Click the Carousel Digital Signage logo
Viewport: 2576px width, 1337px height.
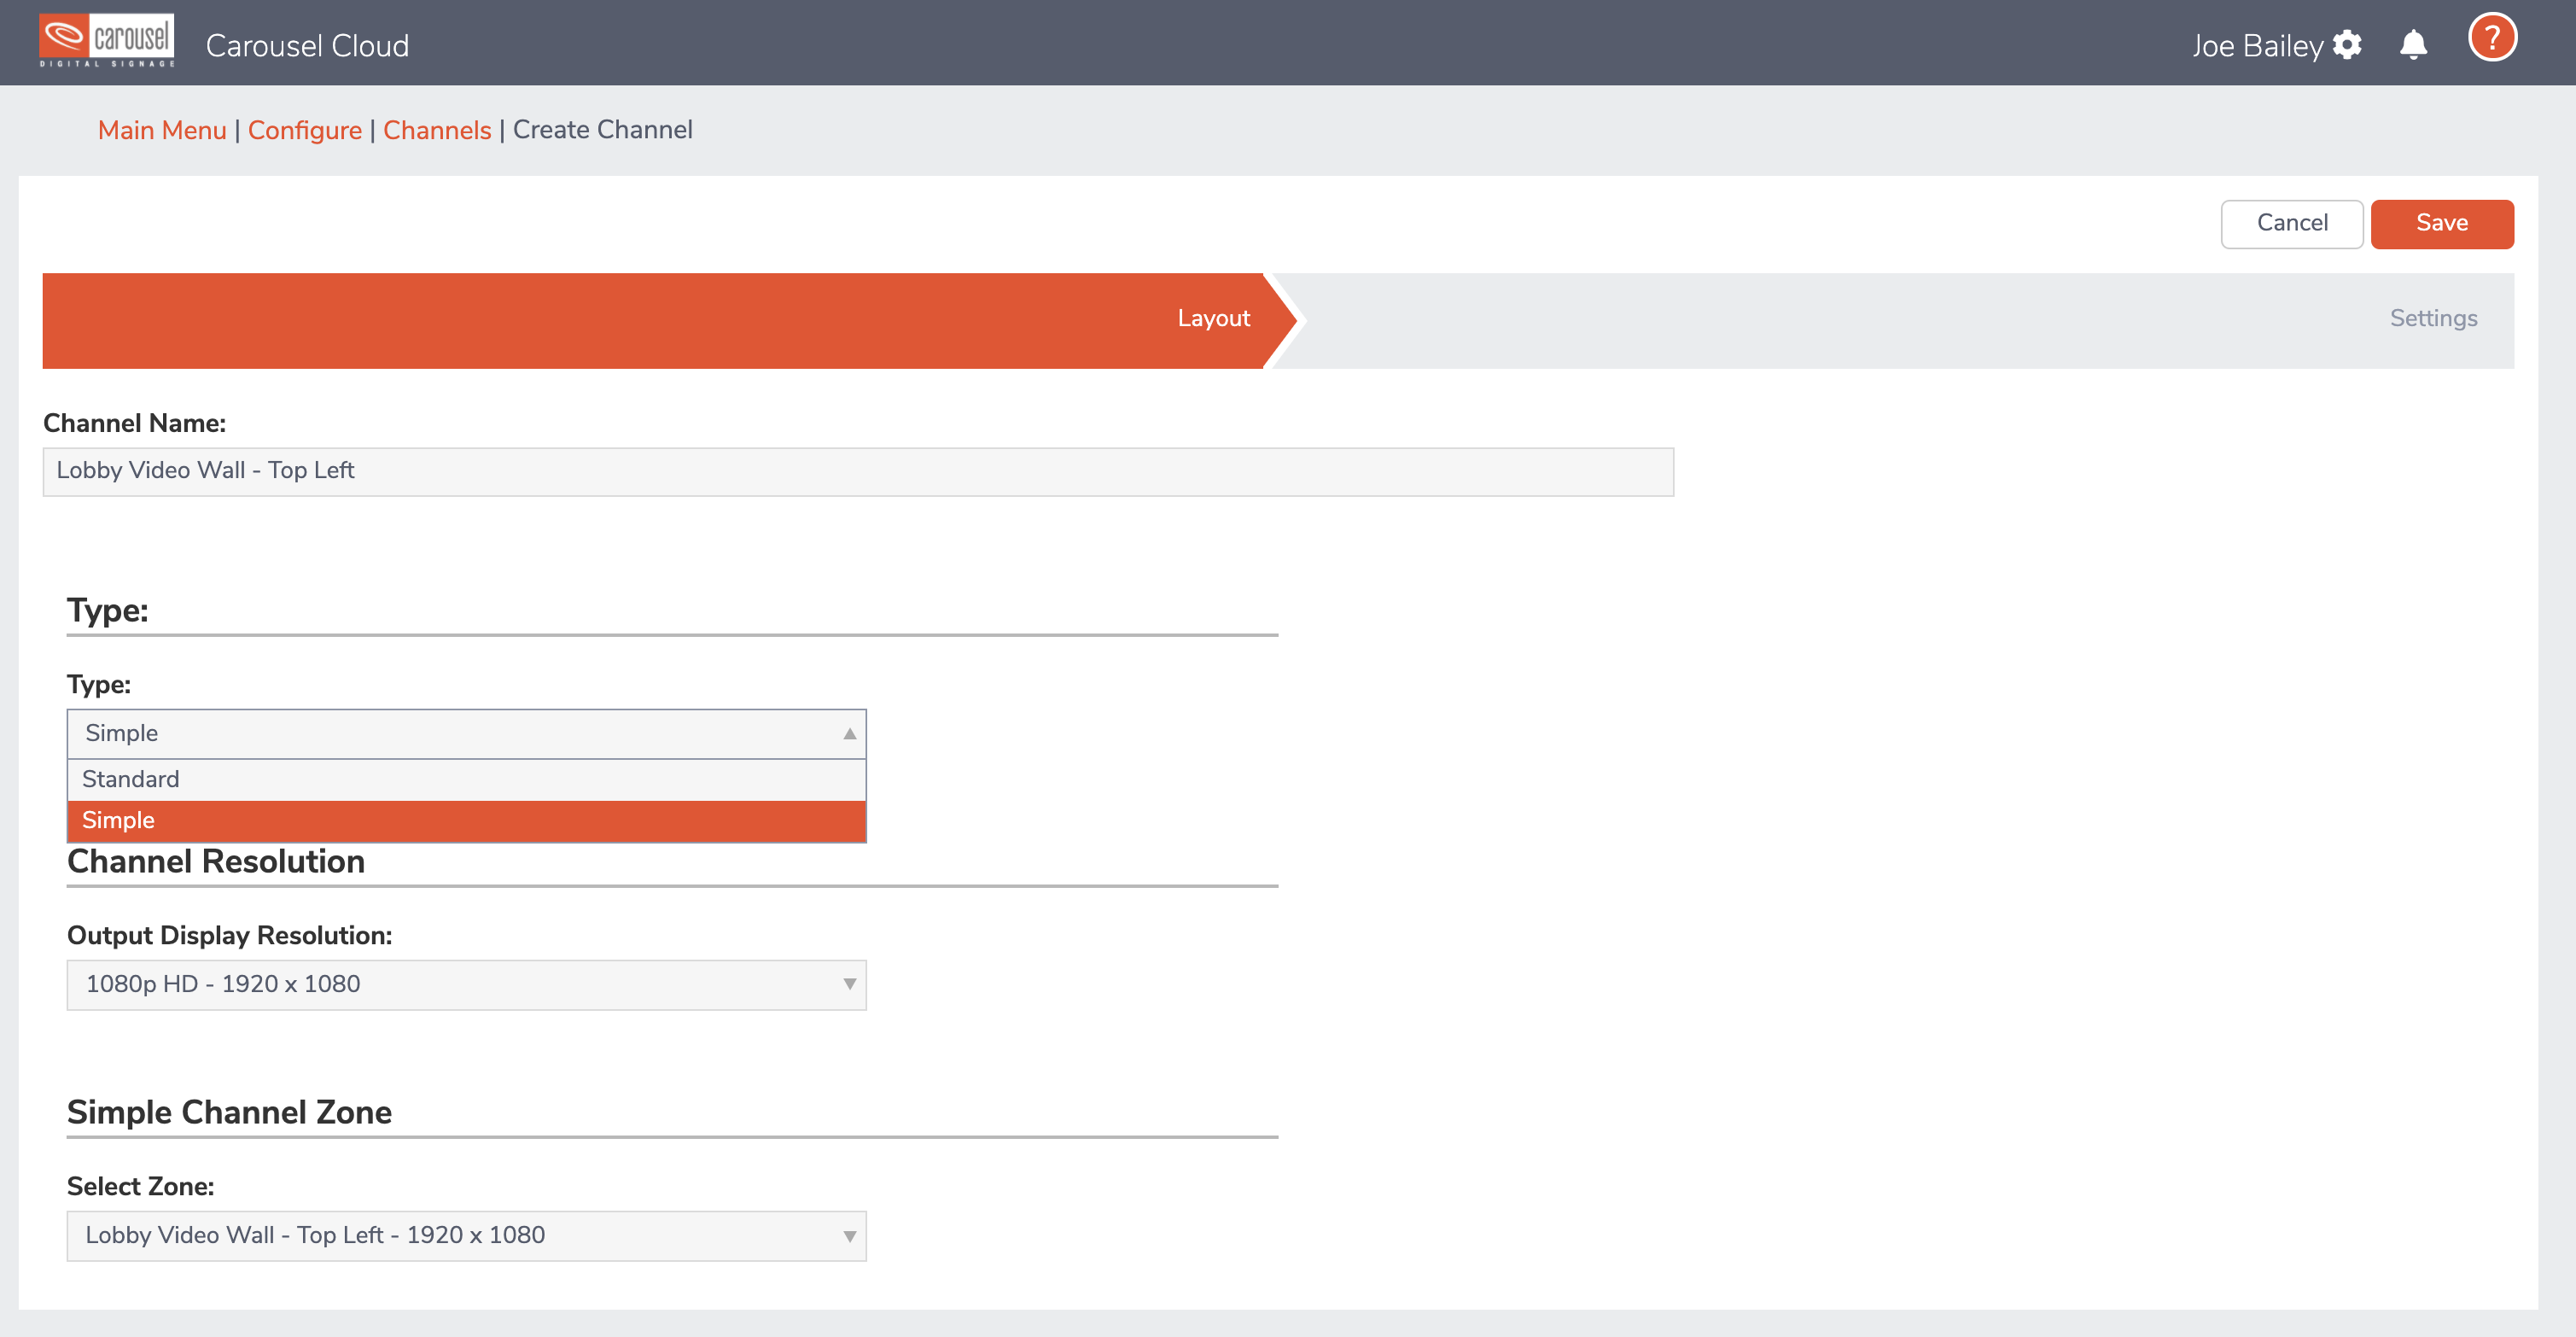pyautogui.click(x=107, y=41)
